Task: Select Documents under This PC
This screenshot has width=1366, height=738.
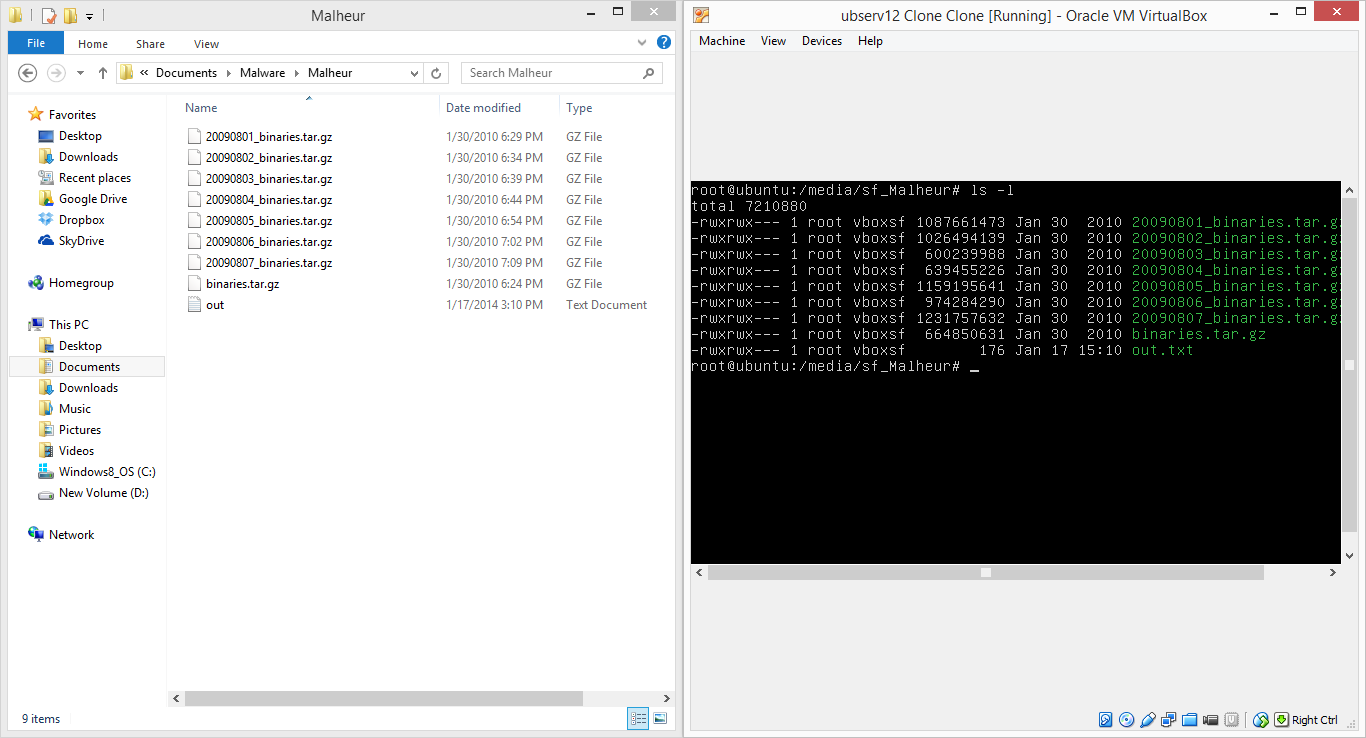Action: [x=87, y=367]
